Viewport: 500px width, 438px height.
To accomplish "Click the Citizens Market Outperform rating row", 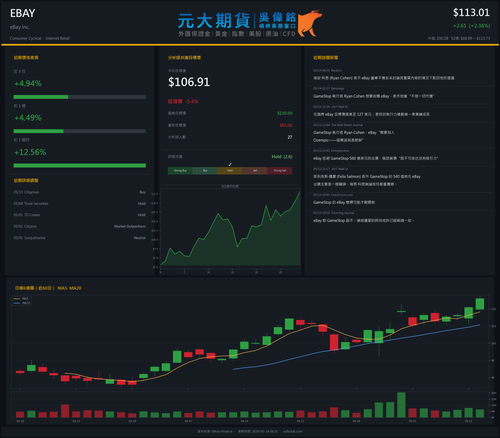I will (79, 226).
